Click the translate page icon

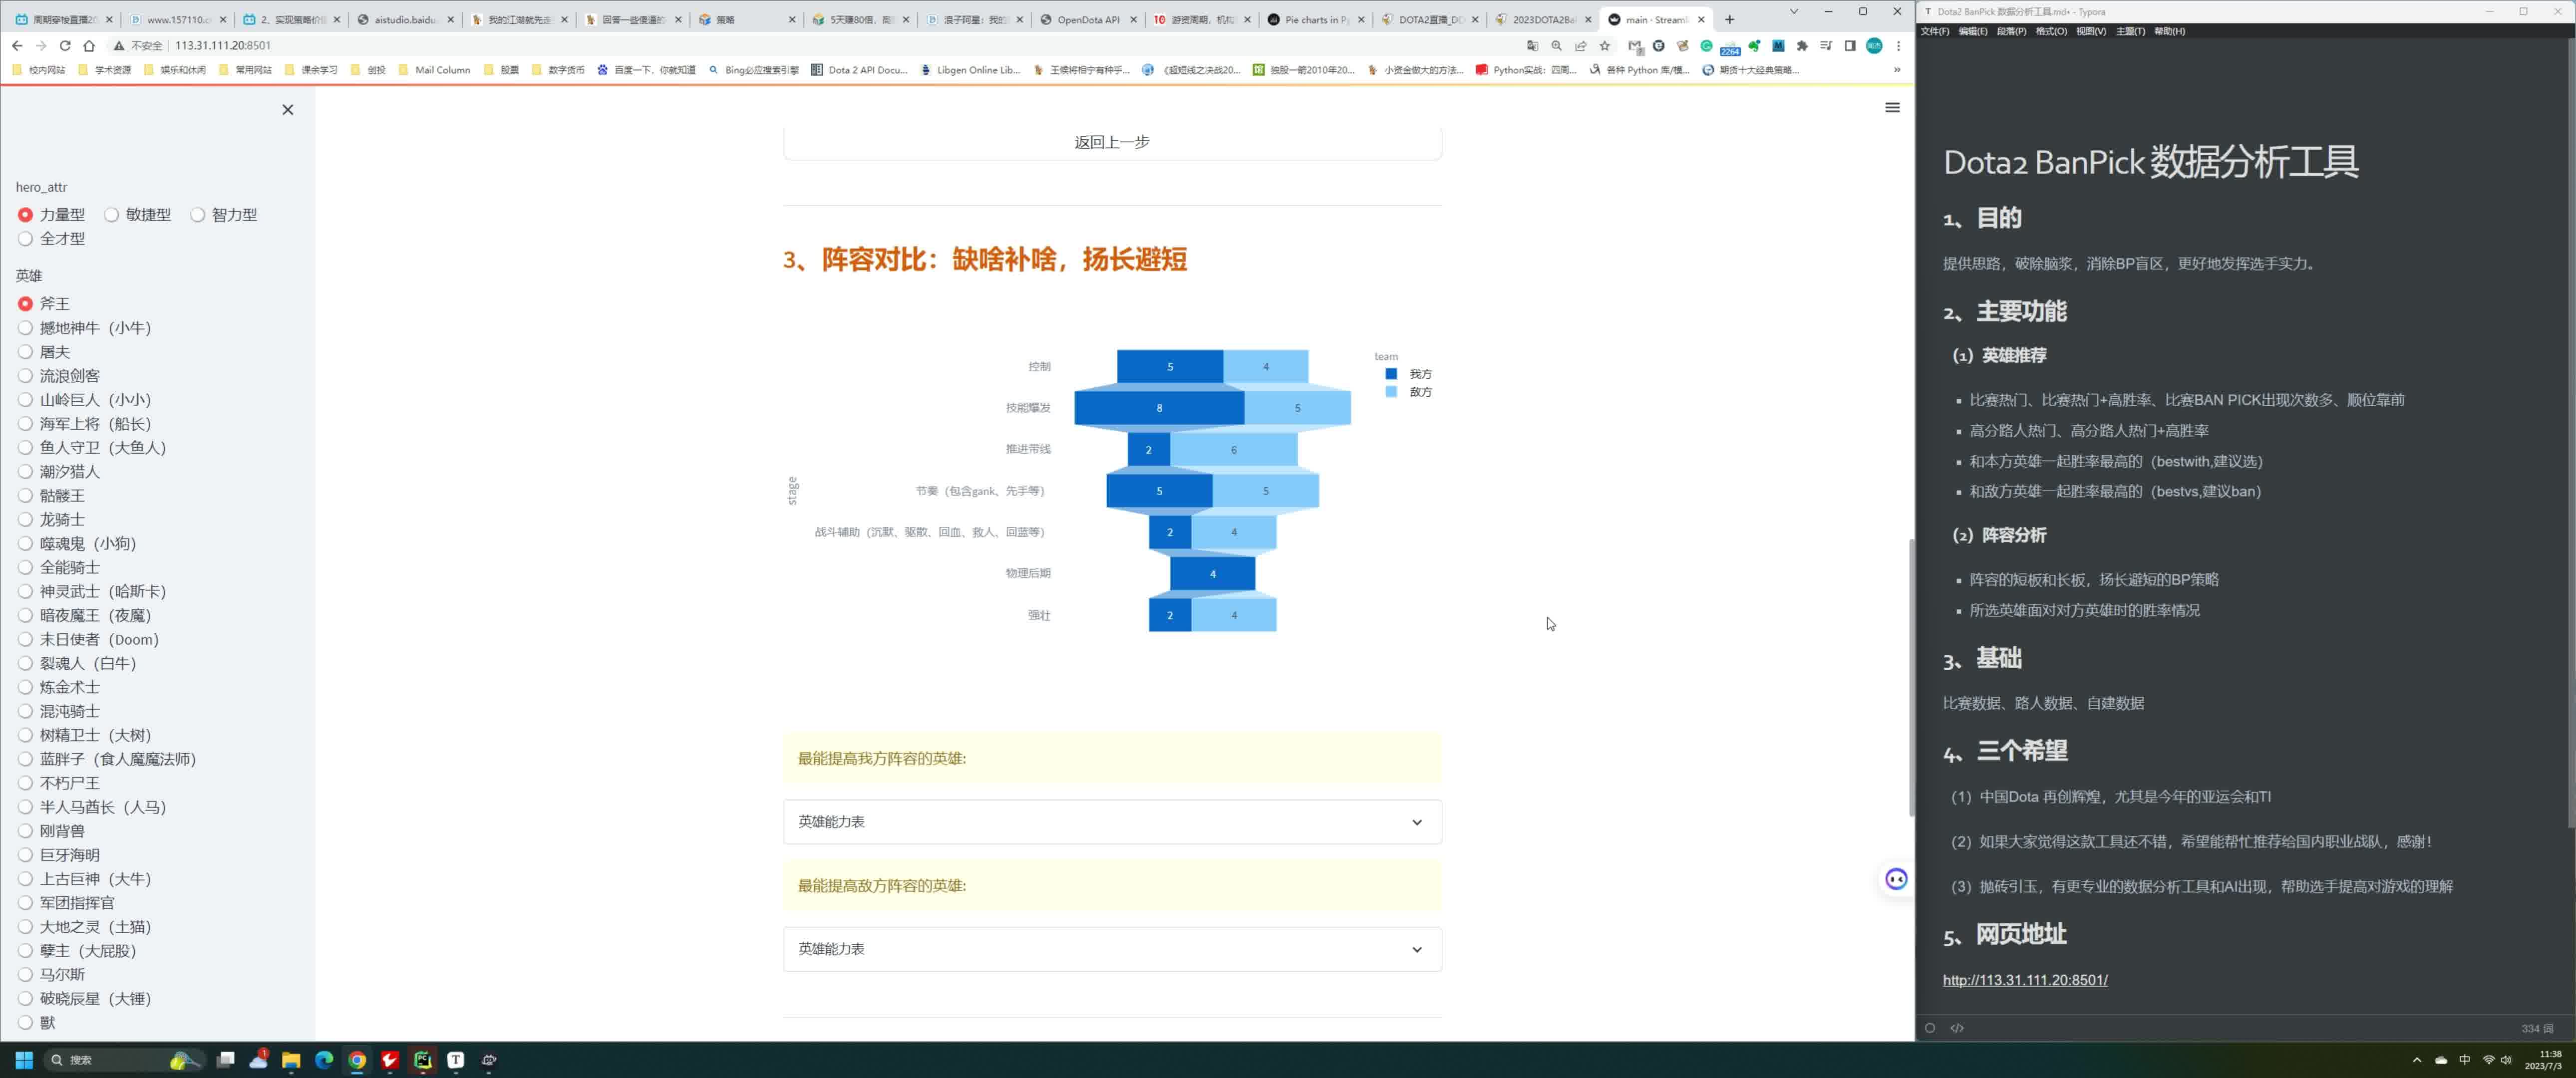pos(1532,45)
